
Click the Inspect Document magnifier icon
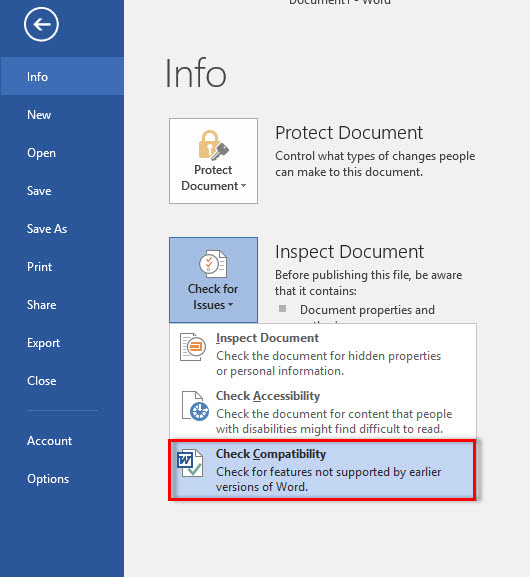pyautogui.click(x=193, y=347)
